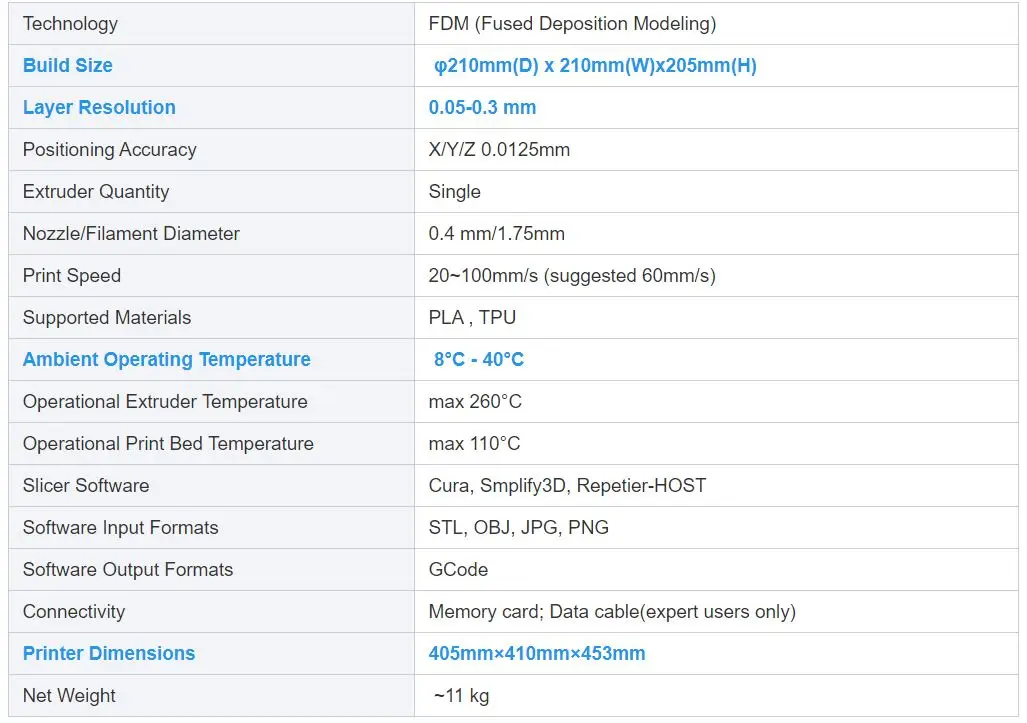Click the 405mm×410mm×453mm dimensions value
The height and width of the screenshot is (723, 1027).
pos(537,654)
